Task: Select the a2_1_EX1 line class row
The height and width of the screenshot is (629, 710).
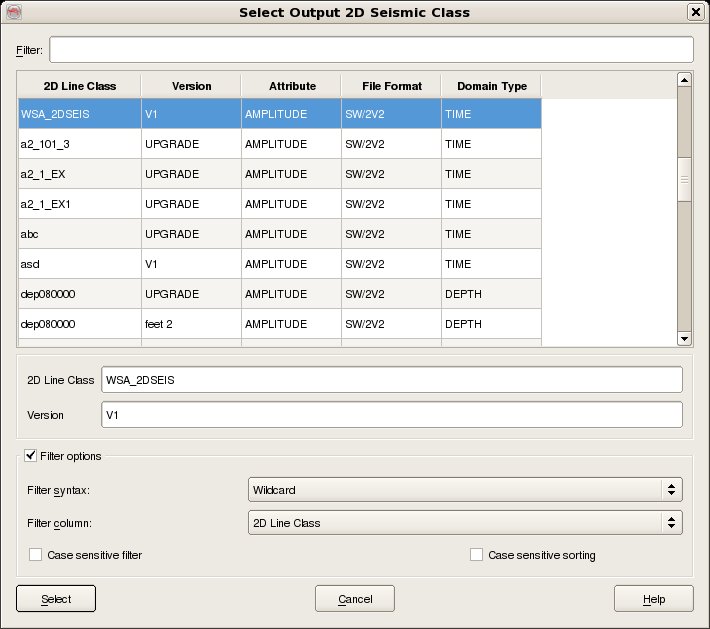Action: click(x=80, y=204)
